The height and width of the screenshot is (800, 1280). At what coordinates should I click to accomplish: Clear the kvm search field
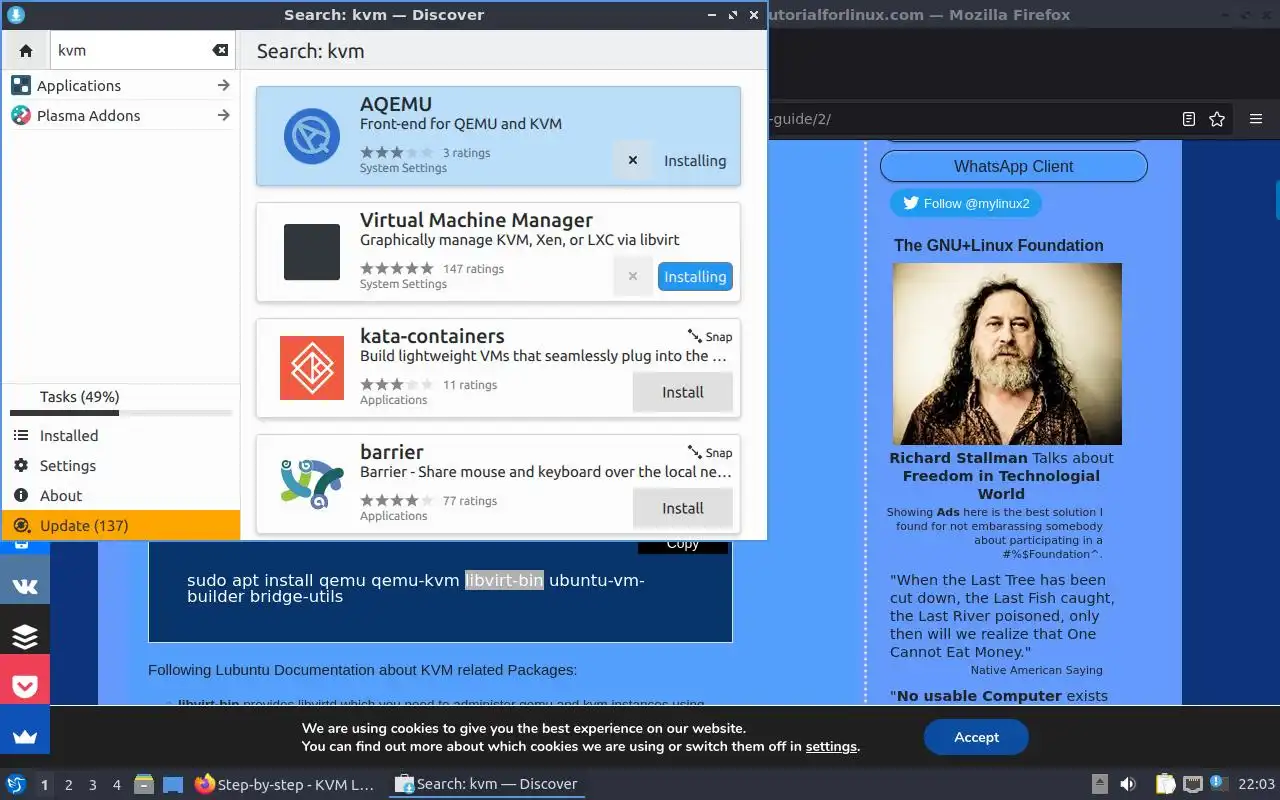[x=220, y=50]
